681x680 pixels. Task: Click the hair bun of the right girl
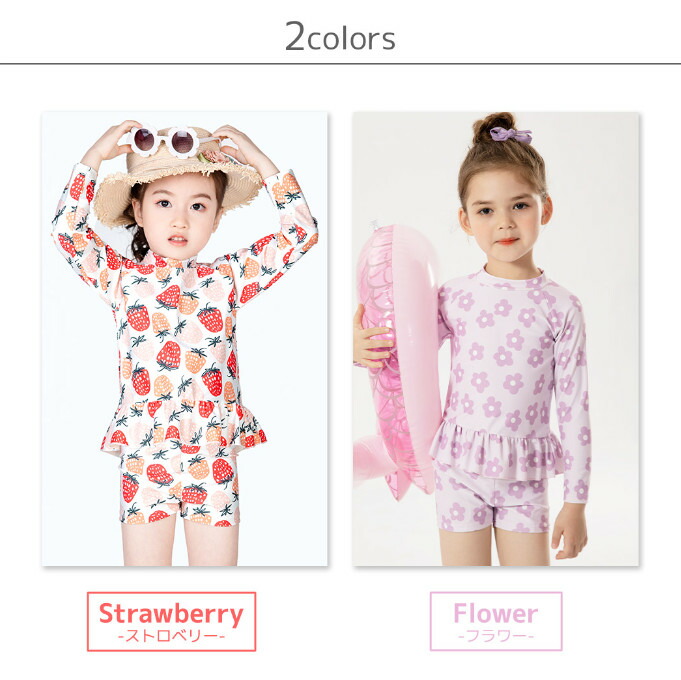[x=494, y=126]
